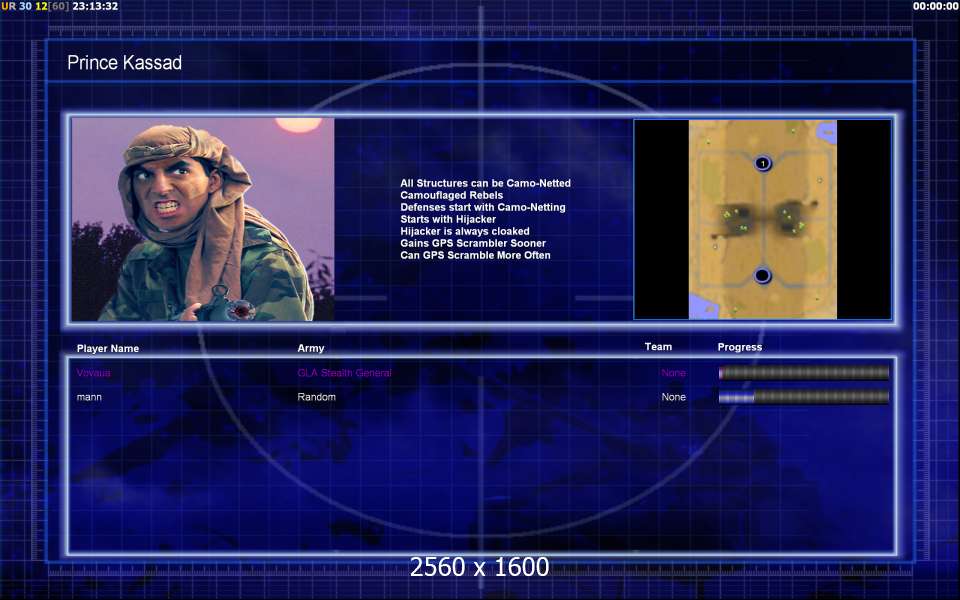The height and width of the screenshot is (600, 960).
Task: Click 'Can GPS Scramble More Often' line
Action: 476,255
